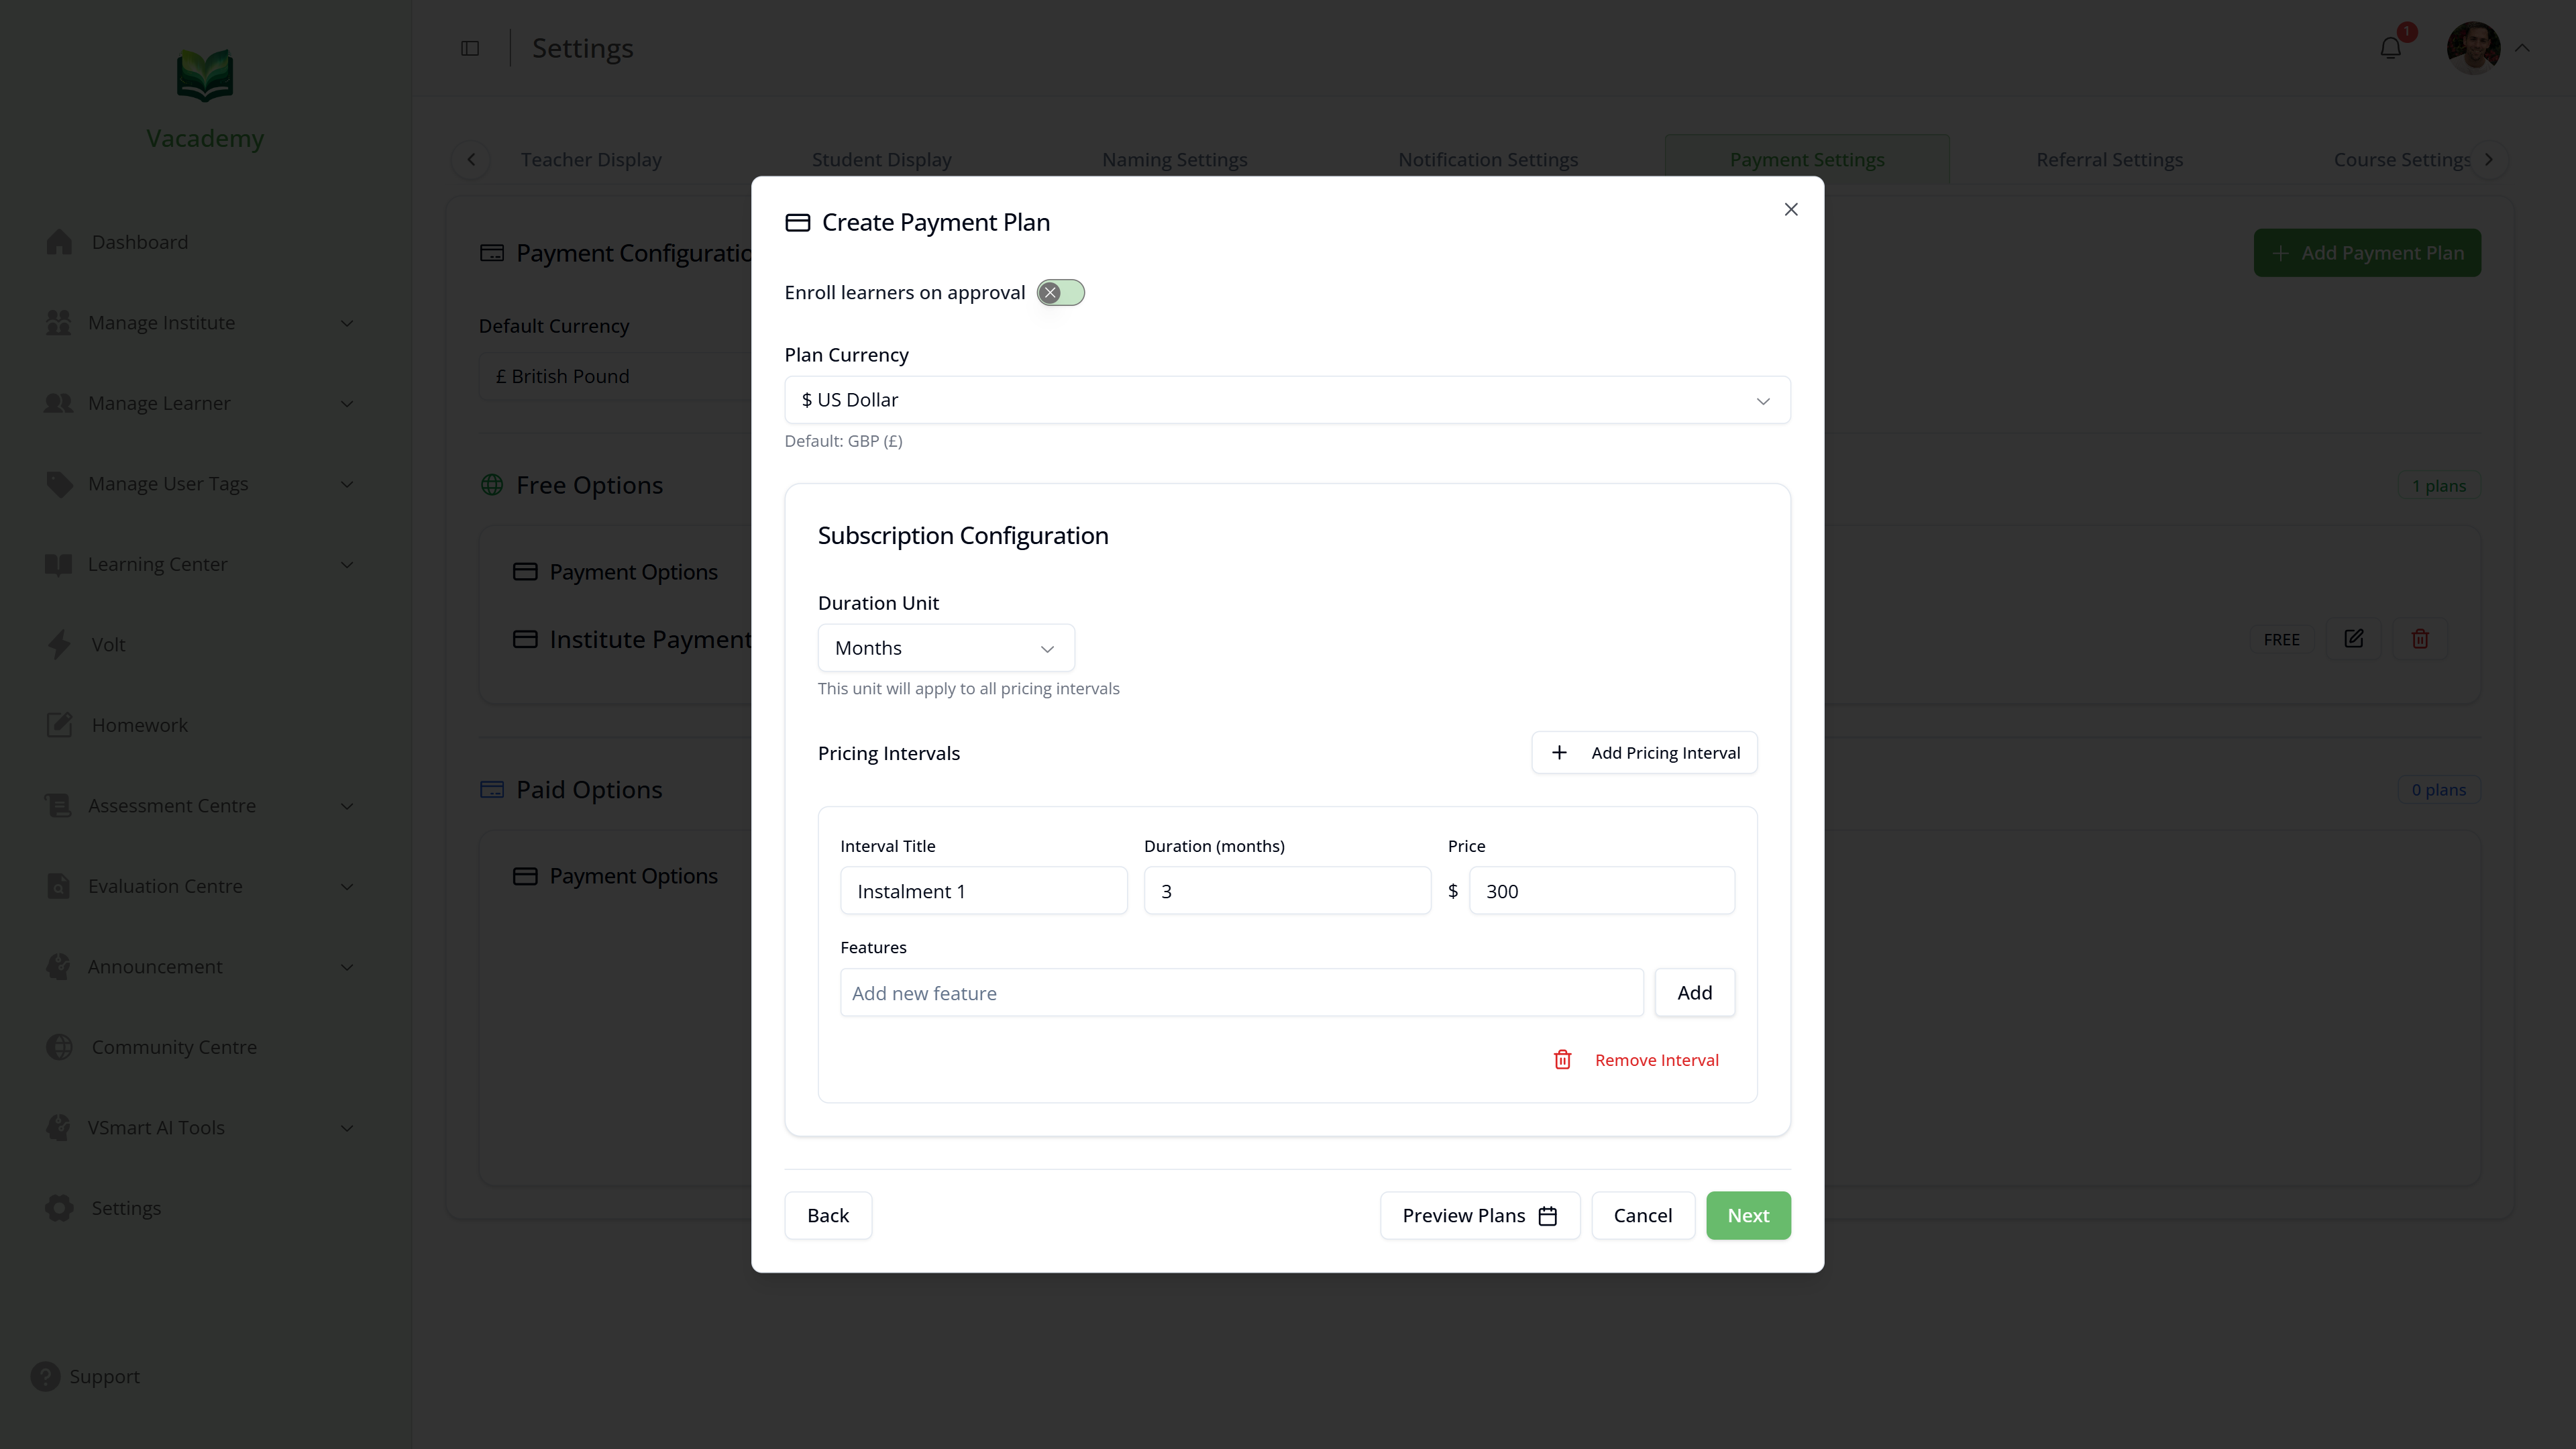
Task: Click the Paid Options card icon
Action: [x=492, y=790]
